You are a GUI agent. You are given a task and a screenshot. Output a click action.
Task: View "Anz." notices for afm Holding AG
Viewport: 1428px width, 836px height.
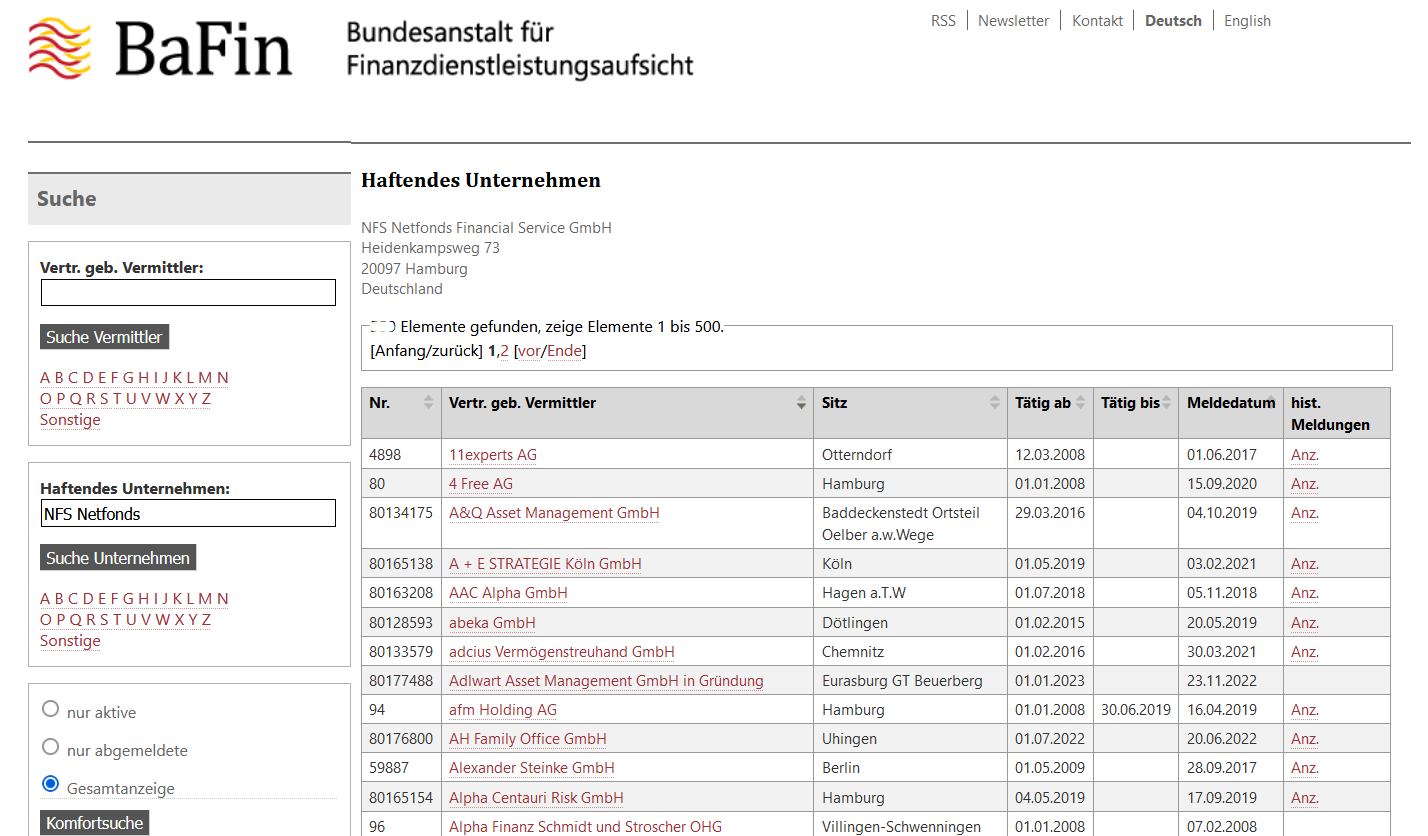1304,709
